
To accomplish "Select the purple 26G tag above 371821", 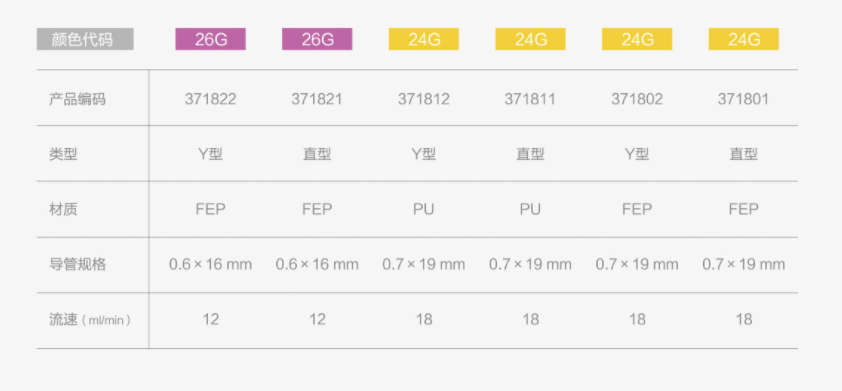I will (x=317, y=39).
